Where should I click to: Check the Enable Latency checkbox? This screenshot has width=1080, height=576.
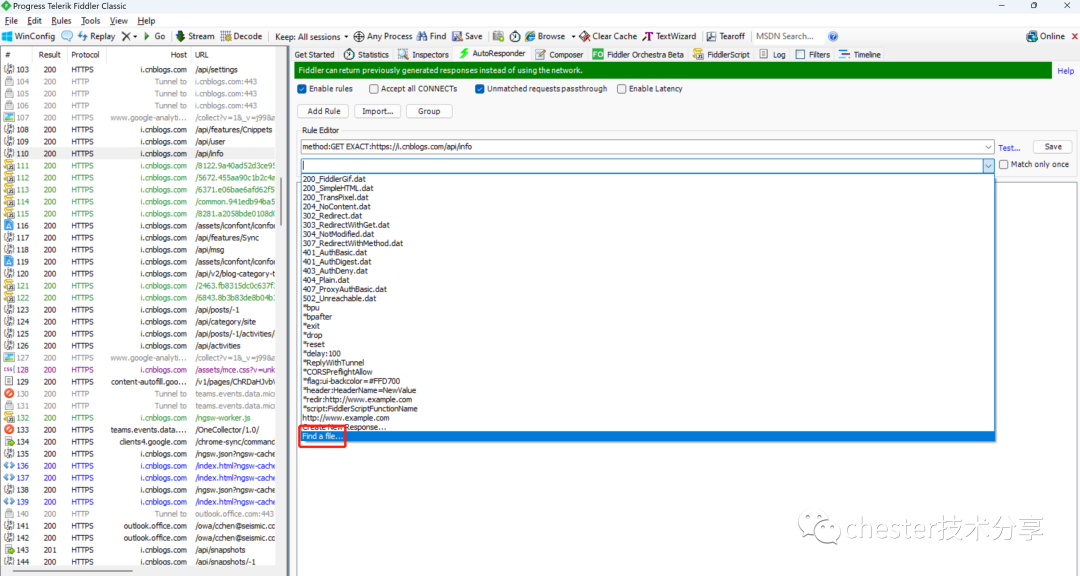621,89
